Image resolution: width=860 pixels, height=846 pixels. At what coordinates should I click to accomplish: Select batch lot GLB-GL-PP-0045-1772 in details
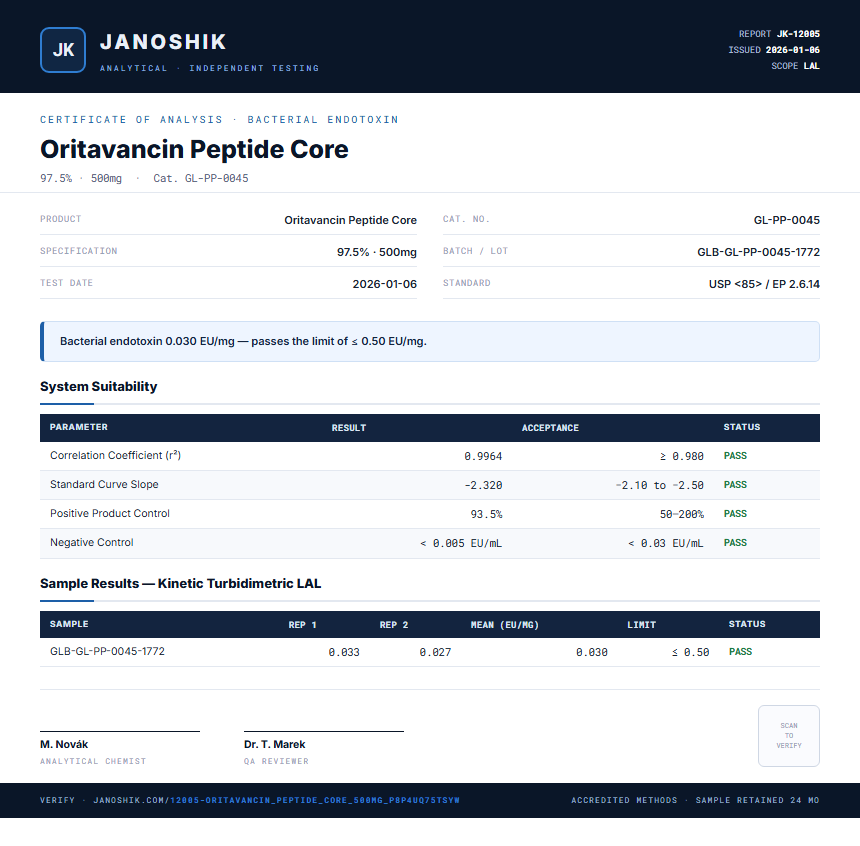[759, 252]
